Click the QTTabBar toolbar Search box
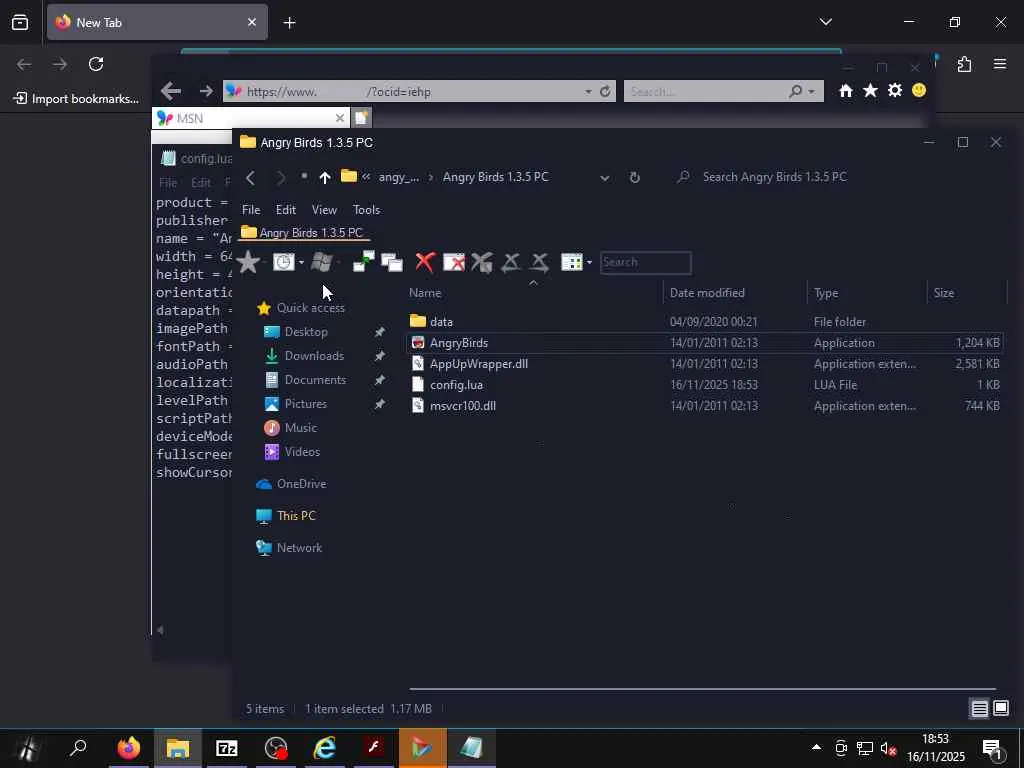Image resolution: width=1024 pixels, height=768 pixels. (645, 263)
